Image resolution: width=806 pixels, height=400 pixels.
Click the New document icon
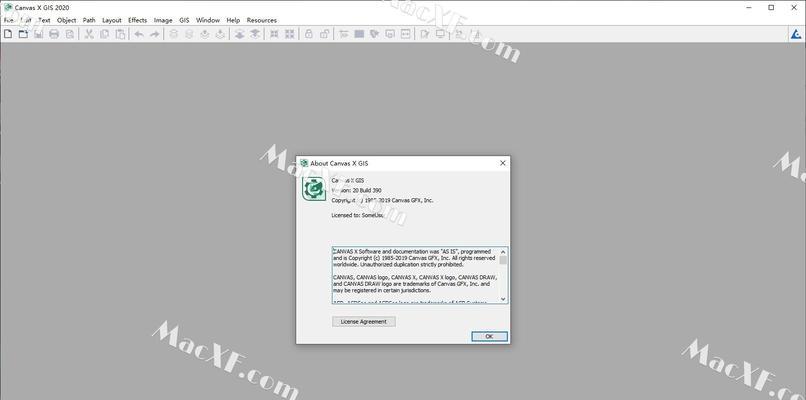(8, 34)
